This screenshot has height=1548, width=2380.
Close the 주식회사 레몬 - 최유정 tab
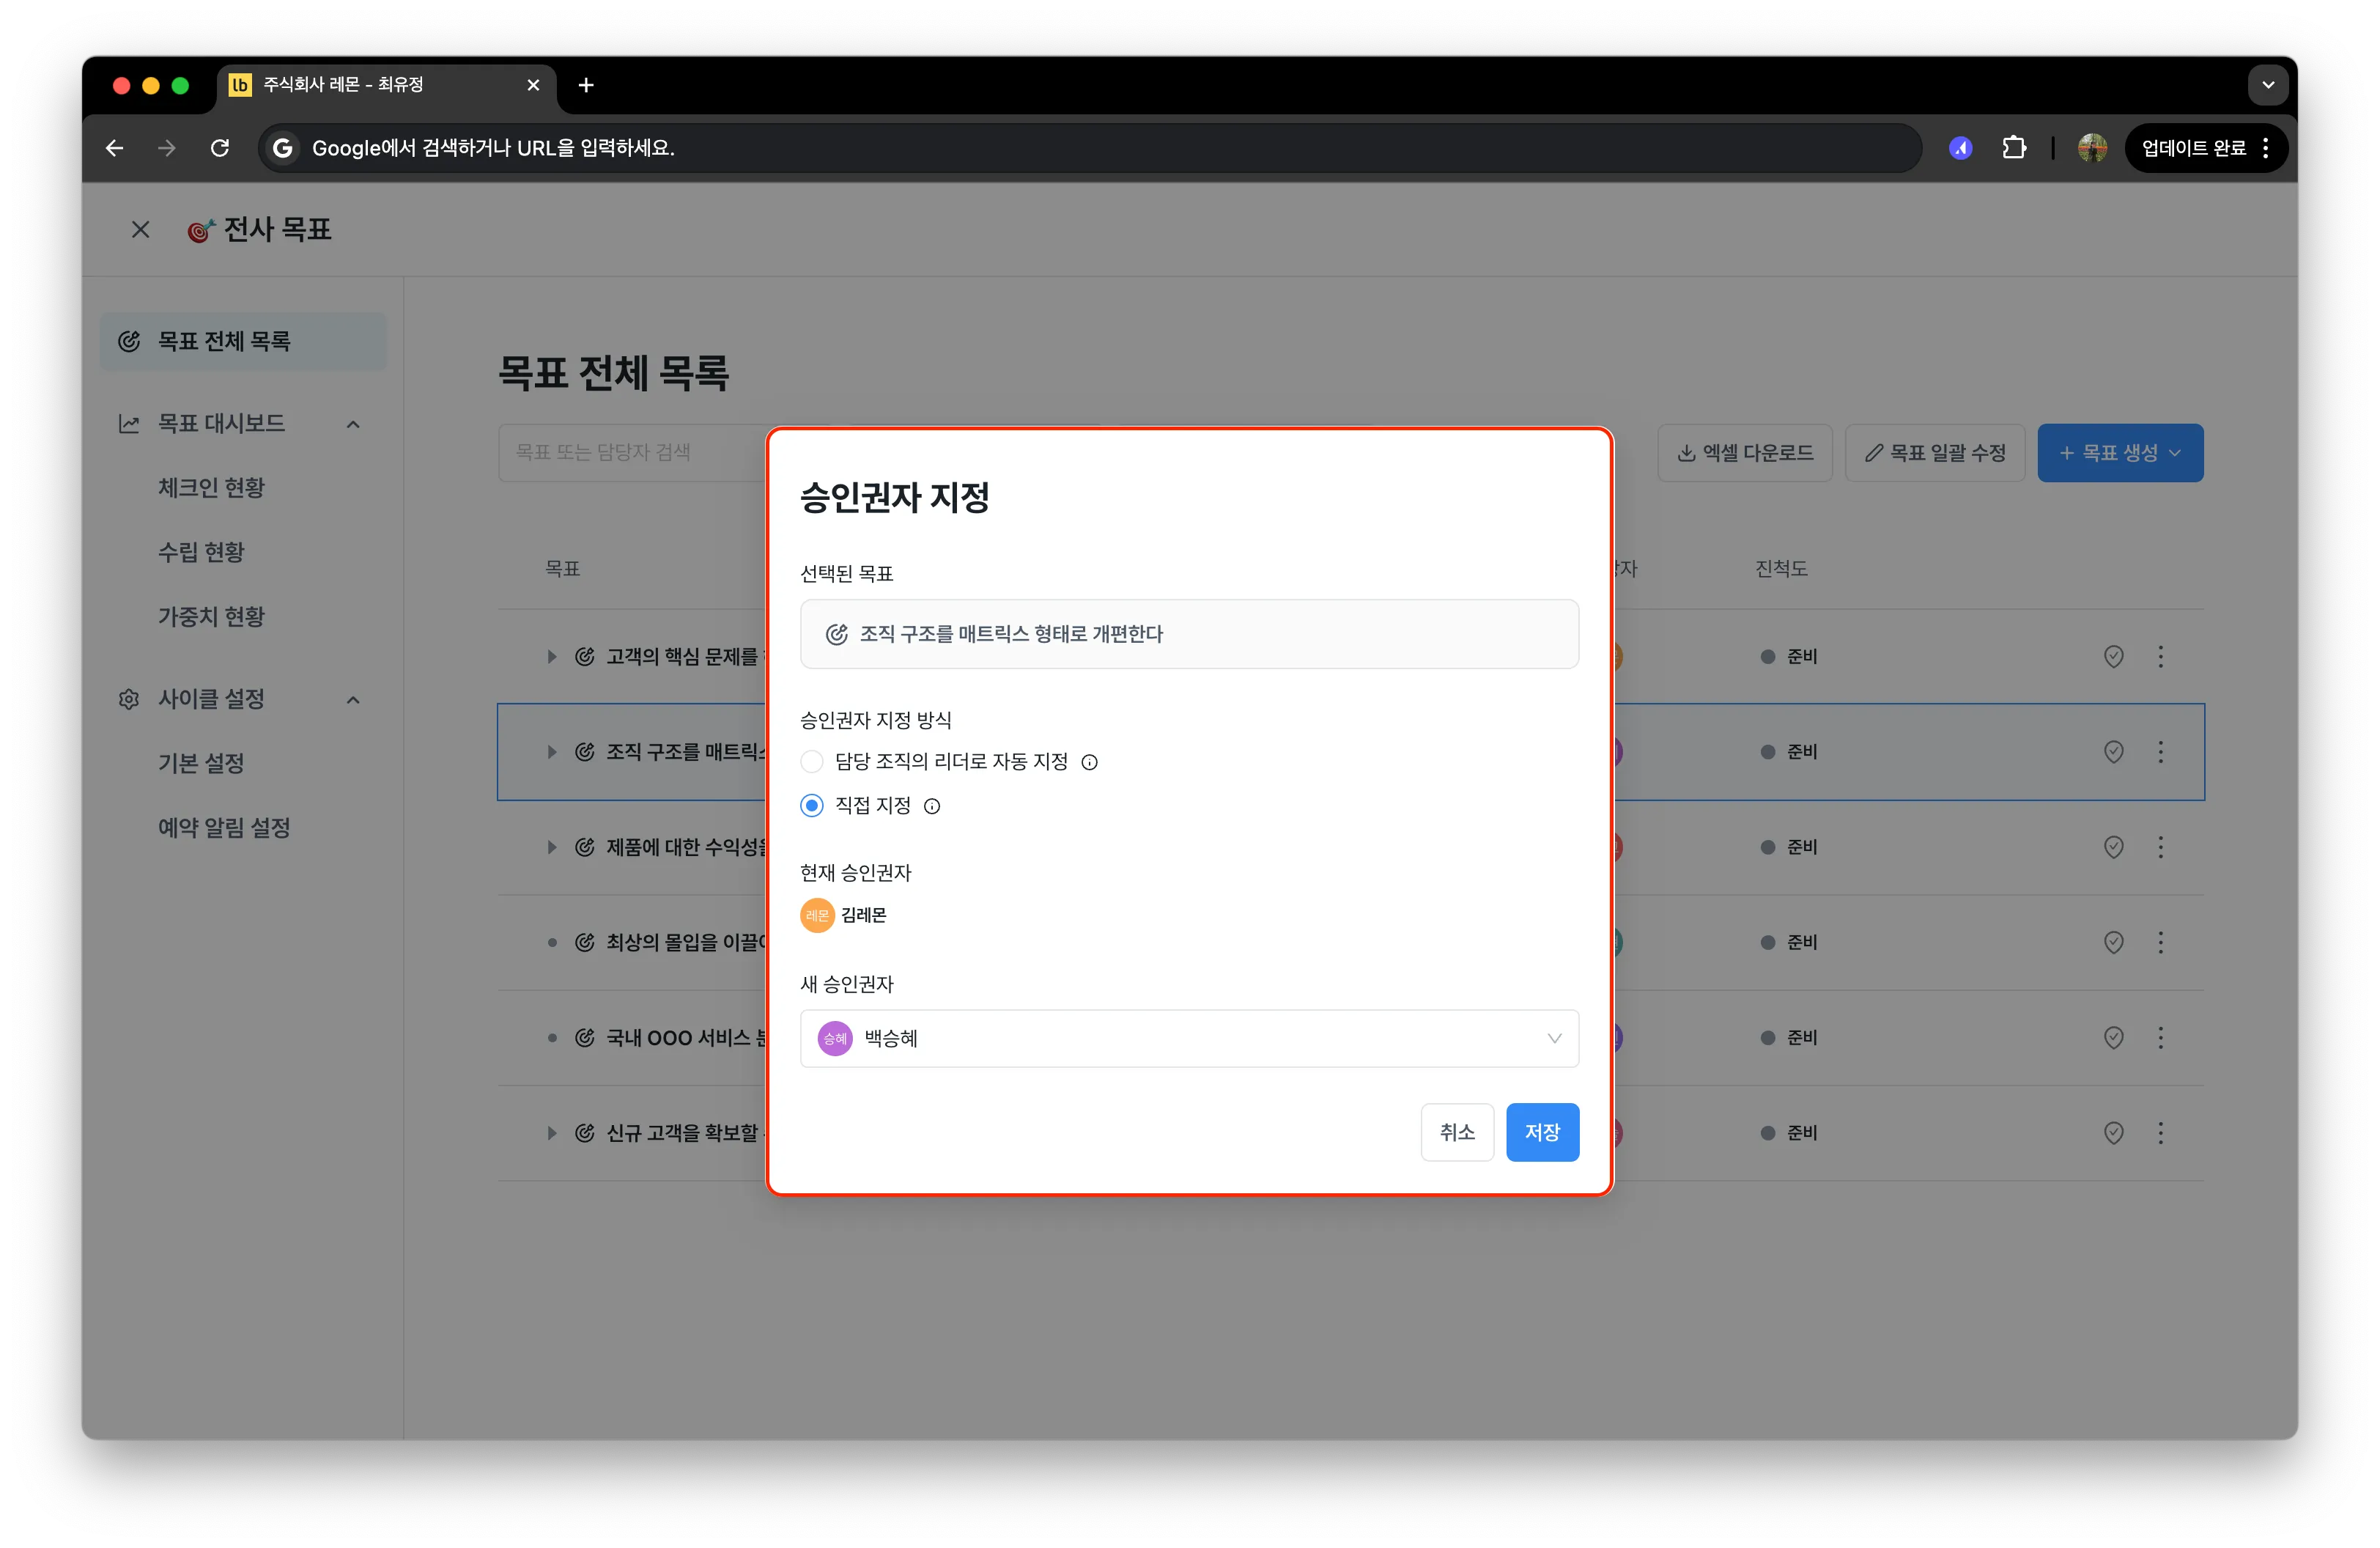(x=533, y=85)
